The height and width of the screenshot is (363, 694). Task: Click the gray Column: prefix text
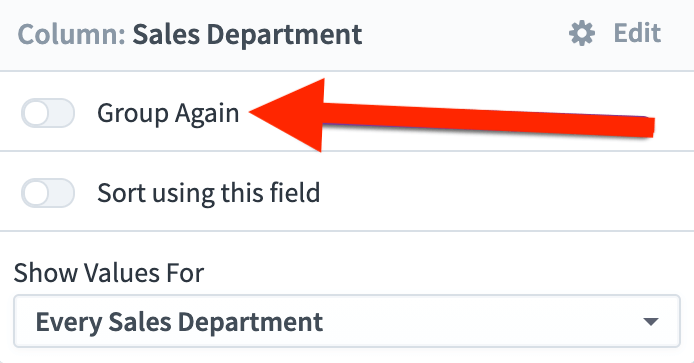[x=72, y=35]
